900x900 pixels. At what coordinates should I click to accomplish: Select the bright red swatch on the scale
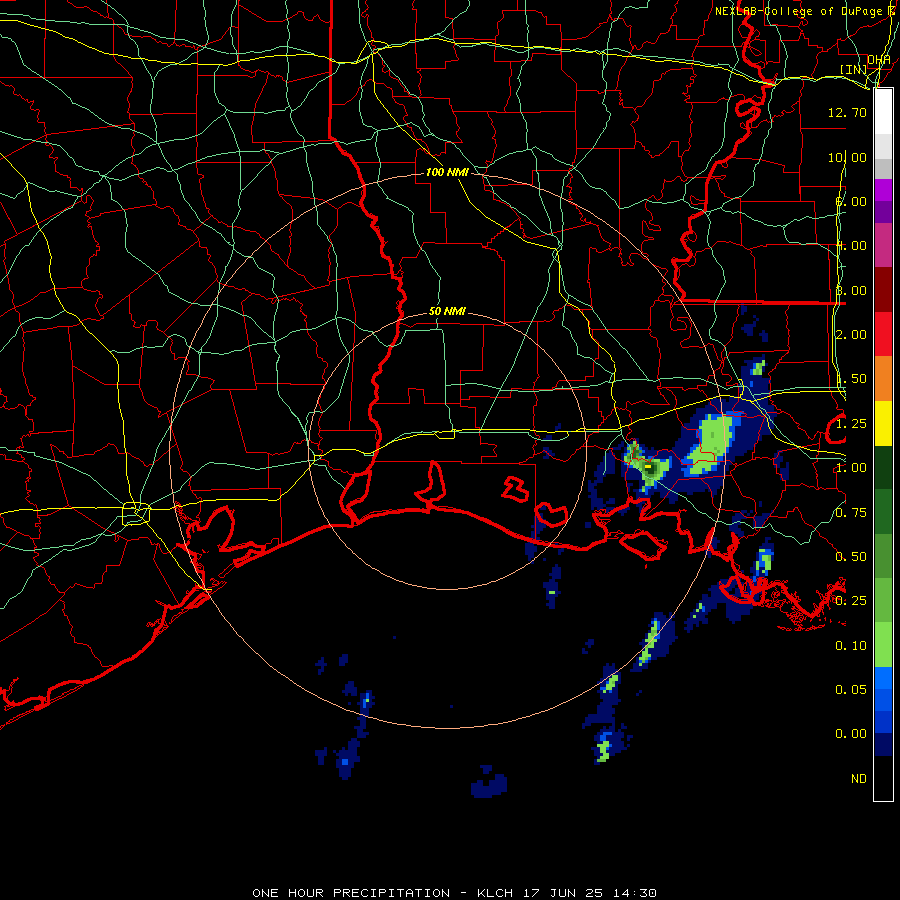(883, 334)
